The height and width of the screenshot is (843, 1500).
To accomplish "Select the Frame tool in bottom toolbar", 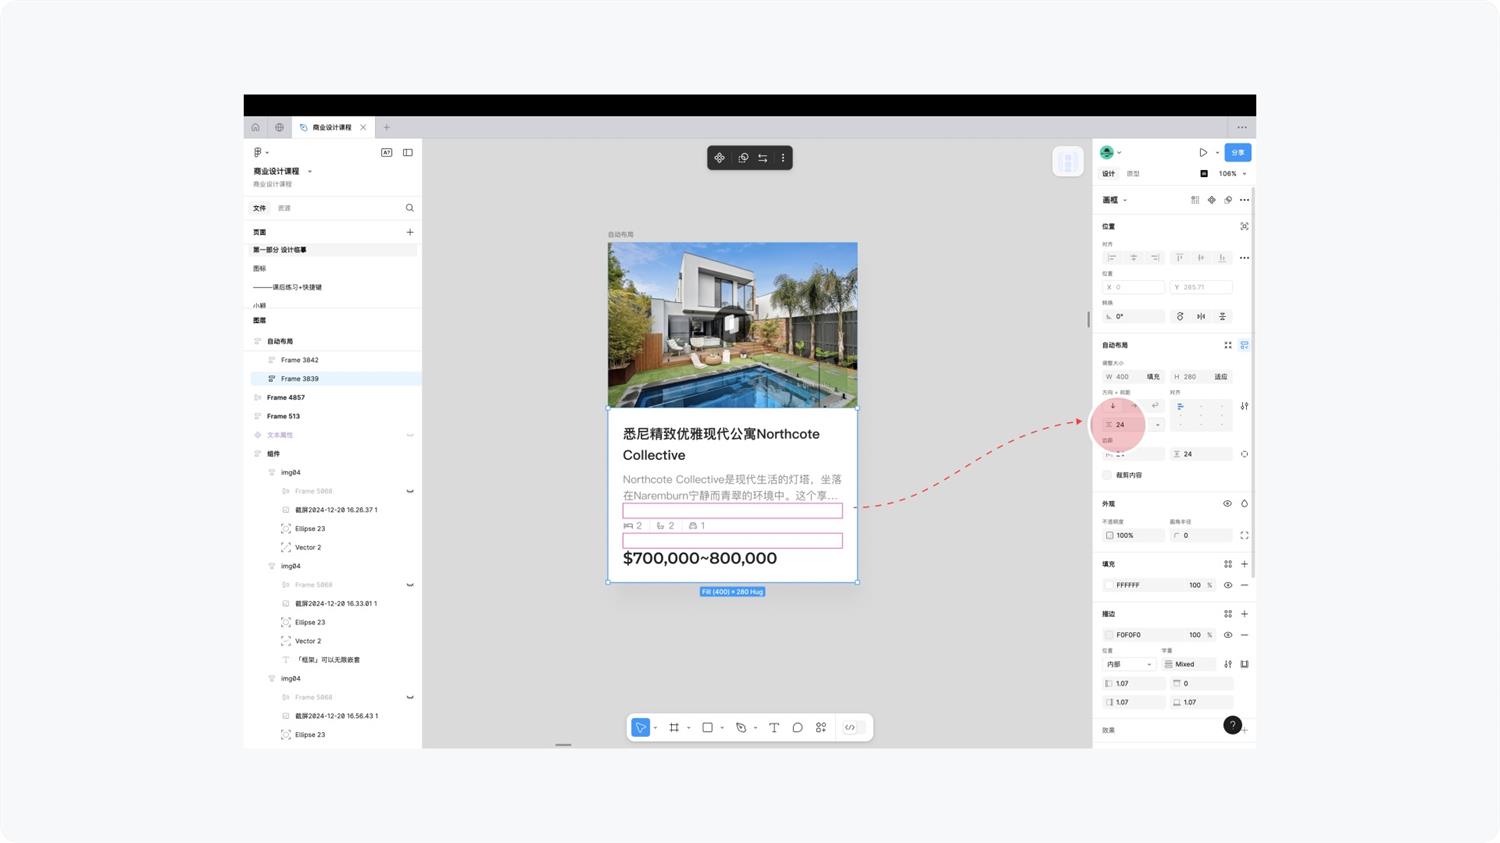I will (674, 728).
